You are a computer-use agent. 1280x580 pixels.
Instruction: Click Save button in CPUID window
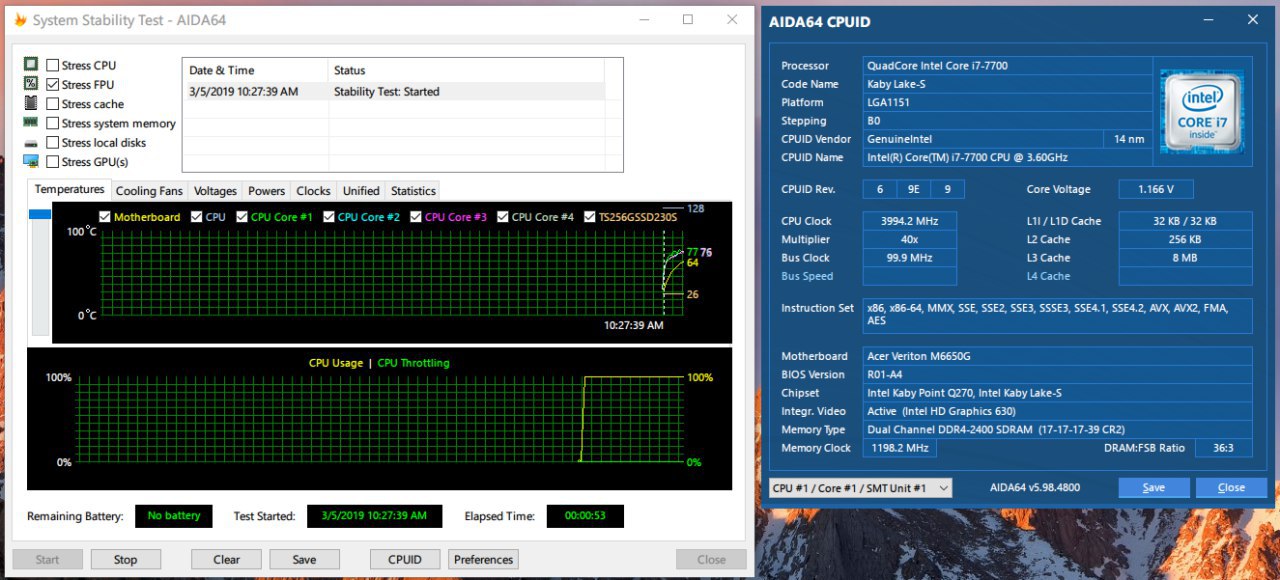1153,488
